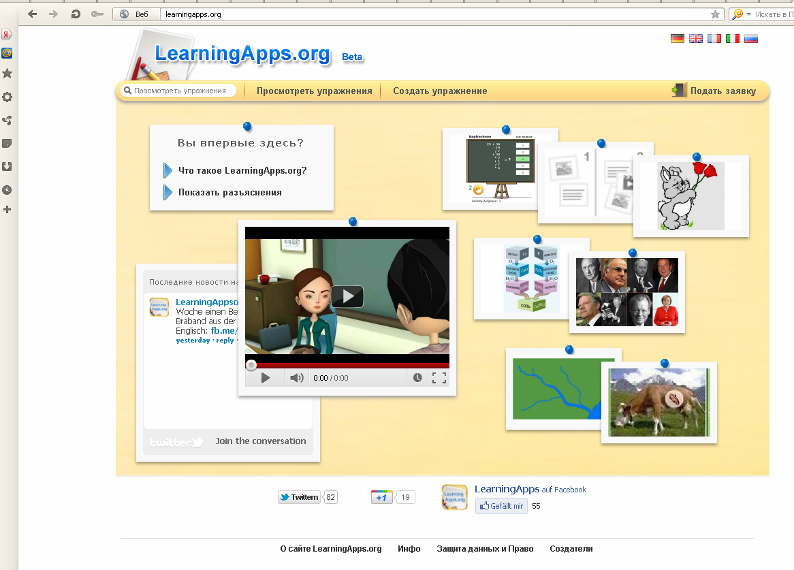
Task: Open the river map thumbnail
Action: click(554, 389)
